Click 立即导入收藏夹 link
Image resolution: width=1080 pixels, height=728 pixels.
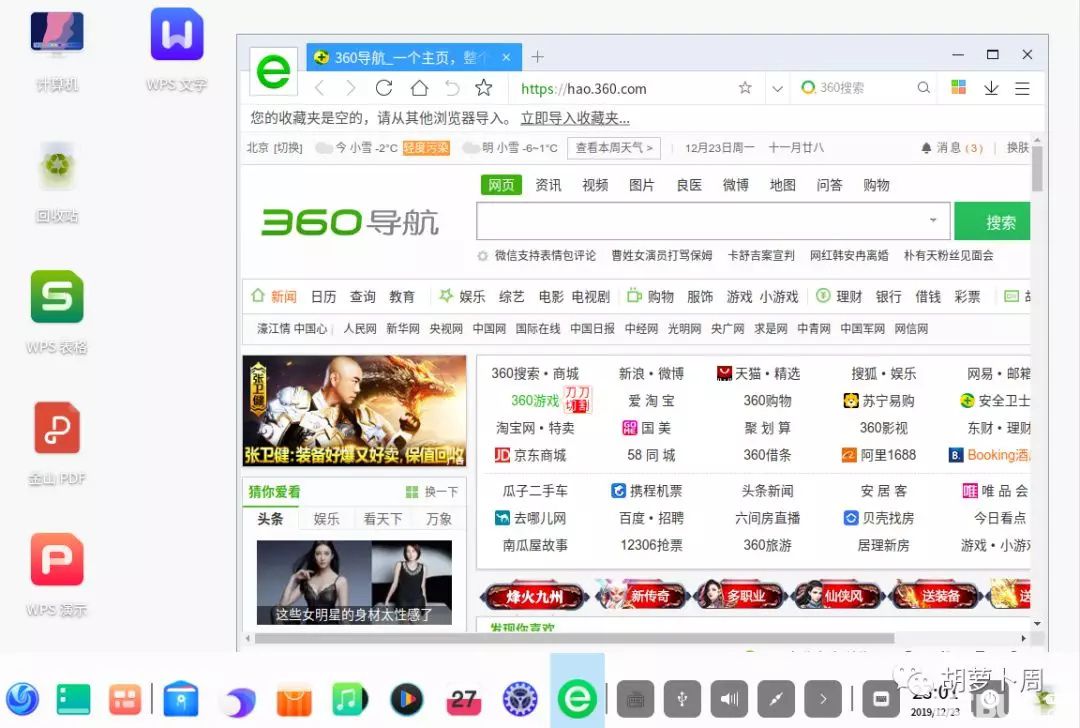coord(574,118)
